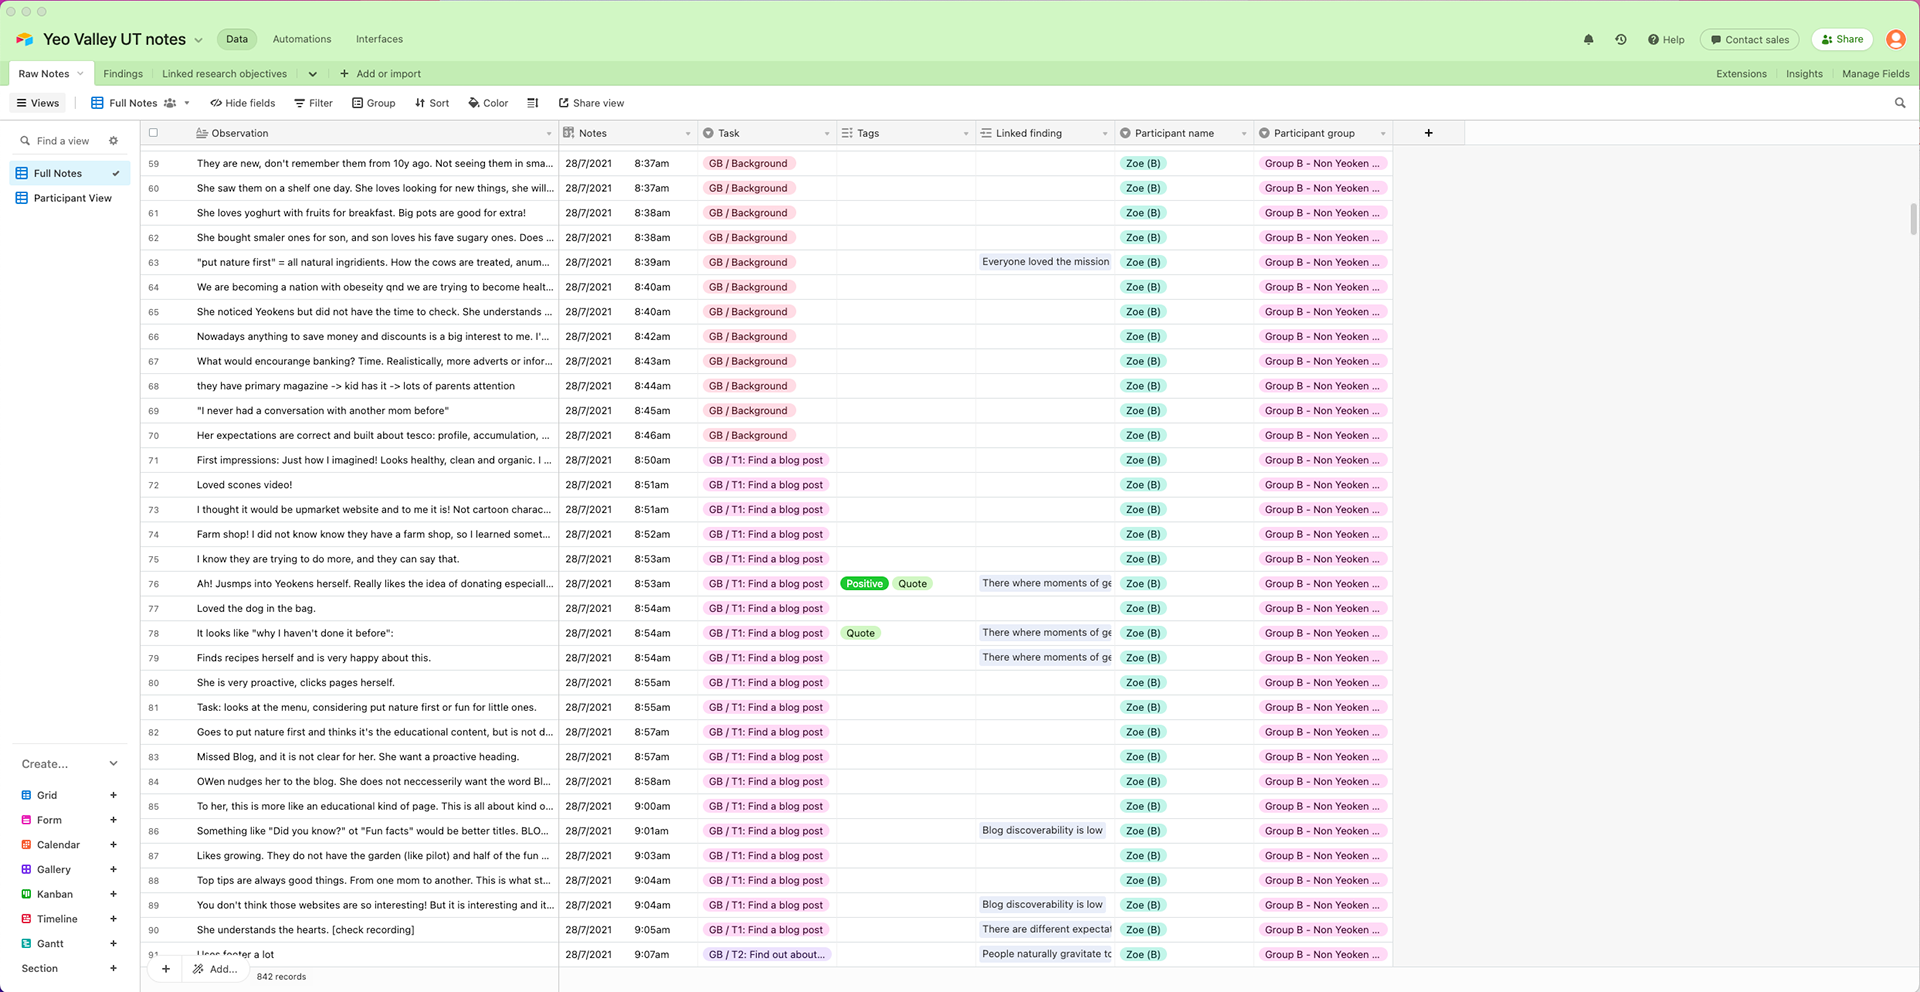Switch to the Data tab
The height and width of the screenshot is (992, 1920).
point(237,40)
